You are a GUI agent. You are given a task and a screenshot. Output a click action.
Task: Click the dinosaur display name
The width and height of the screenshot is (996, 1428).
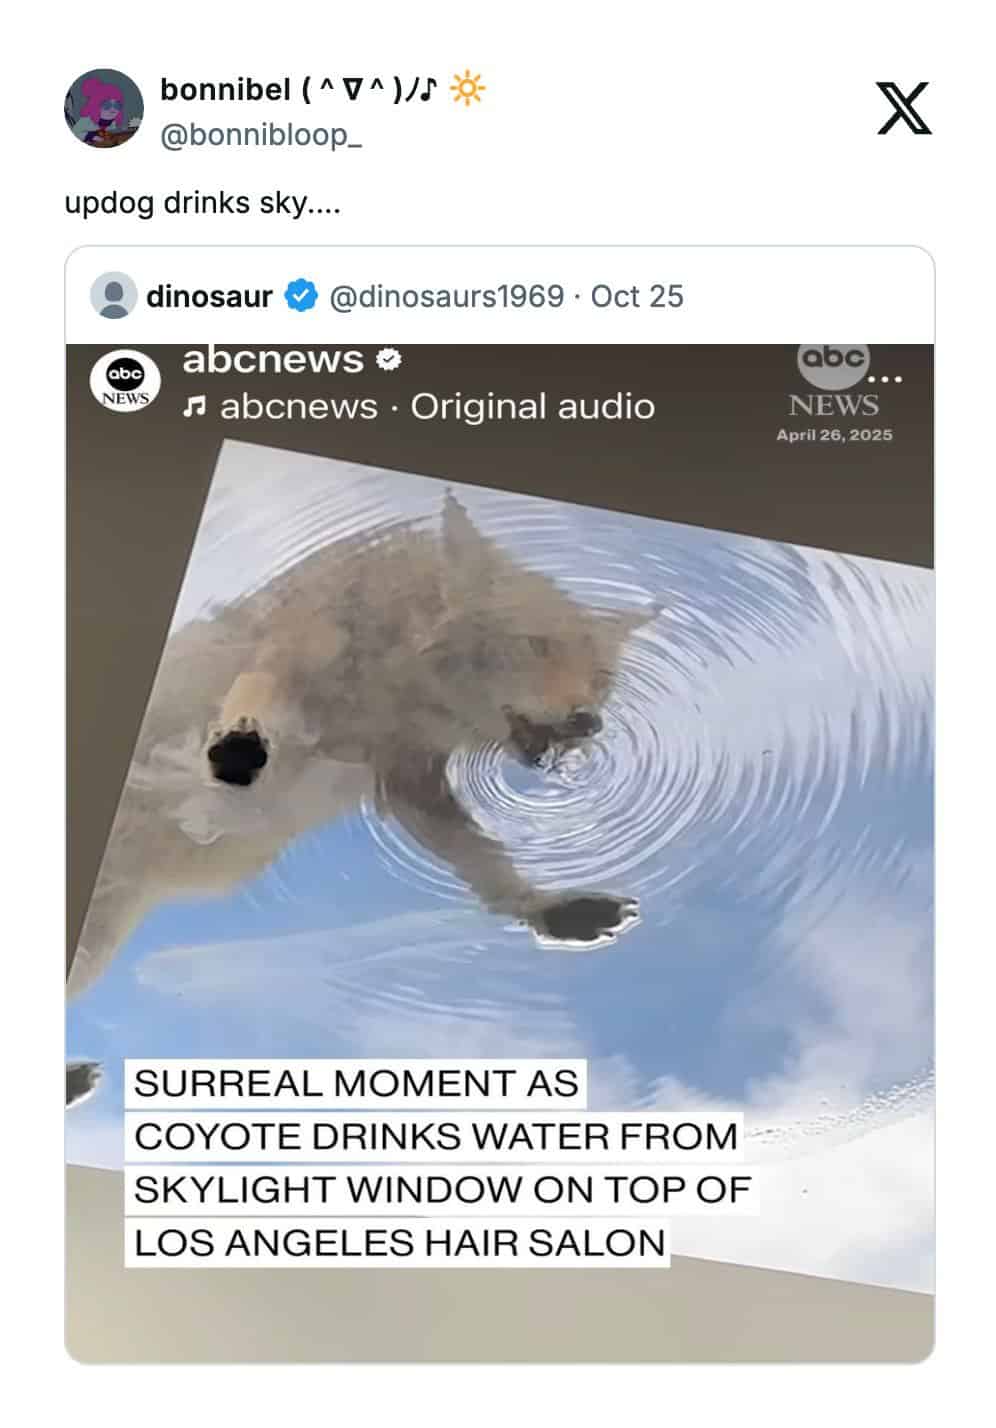pos(209,296)
